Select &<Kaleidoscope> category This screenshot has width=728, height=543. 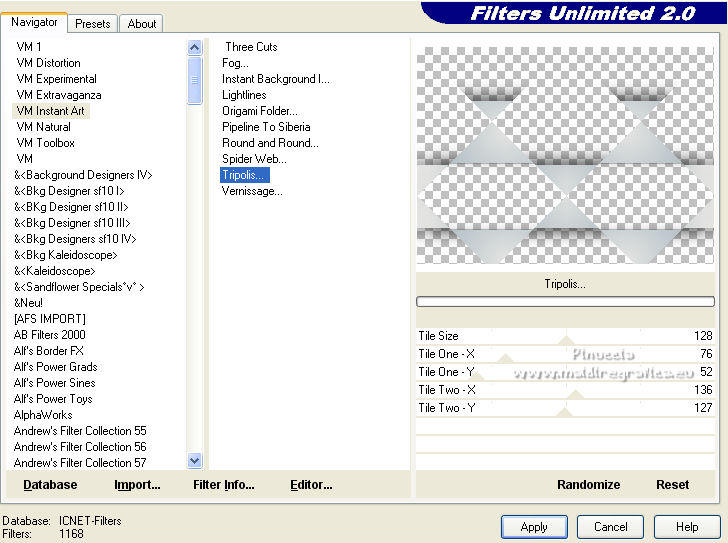[55, 271]
